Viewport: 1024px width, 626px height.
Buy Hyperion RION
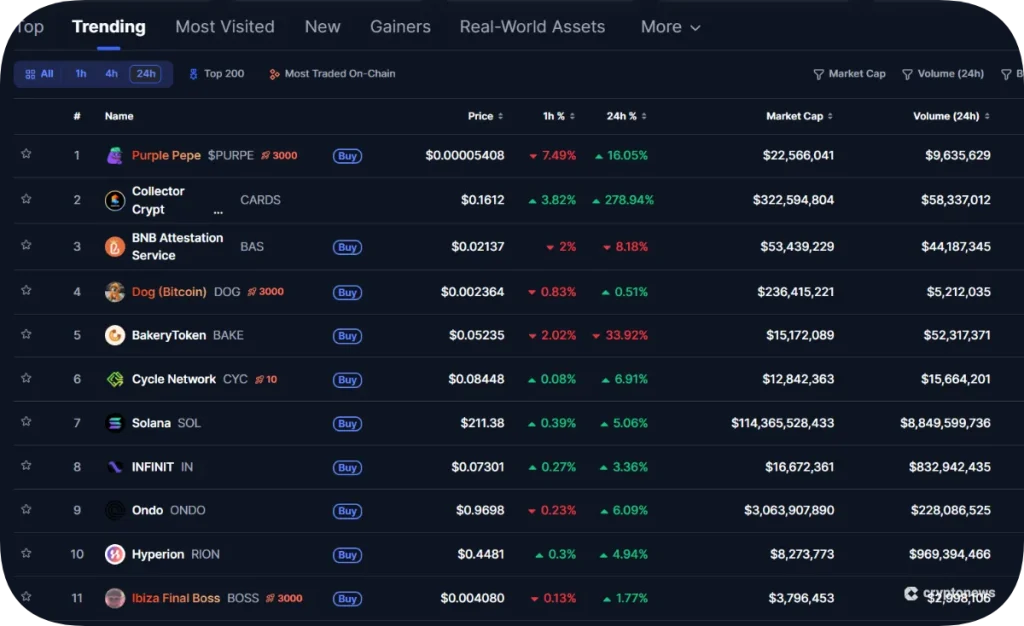pos(347,555)
